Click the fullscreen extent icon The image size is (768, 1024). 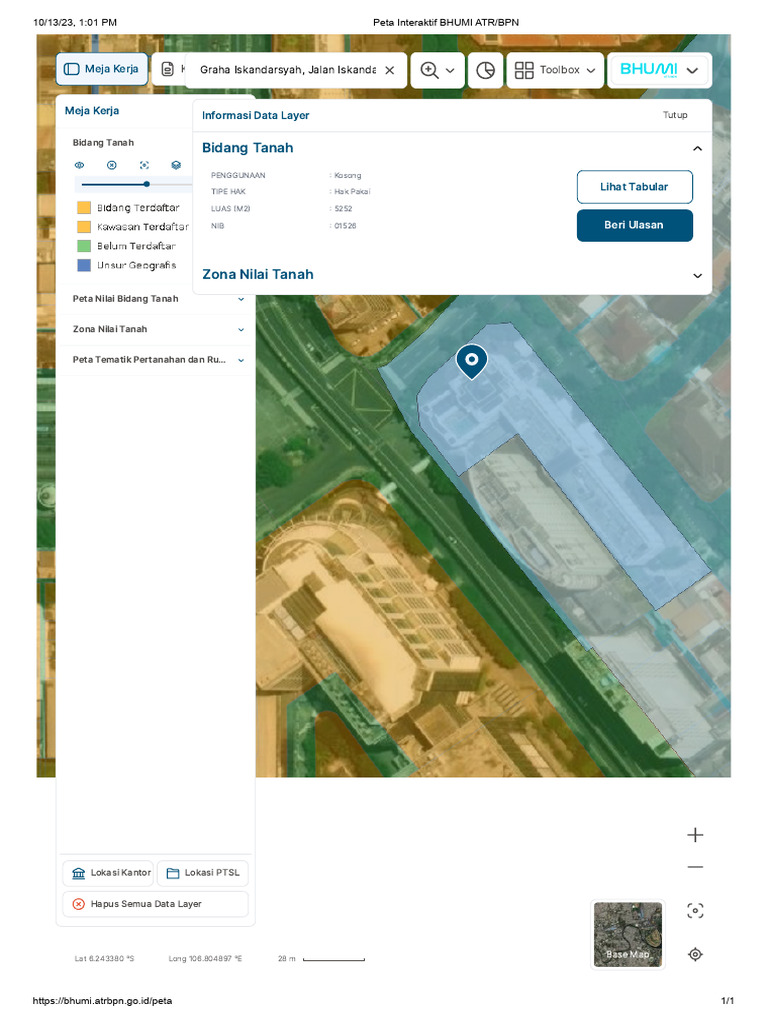pyautogui.click(x=695, y=910)
